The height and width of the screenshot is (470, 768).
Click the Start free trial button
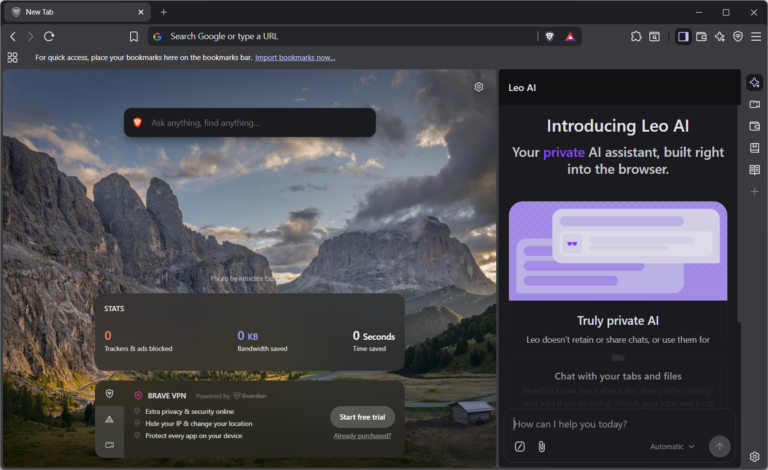tap(362, 417)
